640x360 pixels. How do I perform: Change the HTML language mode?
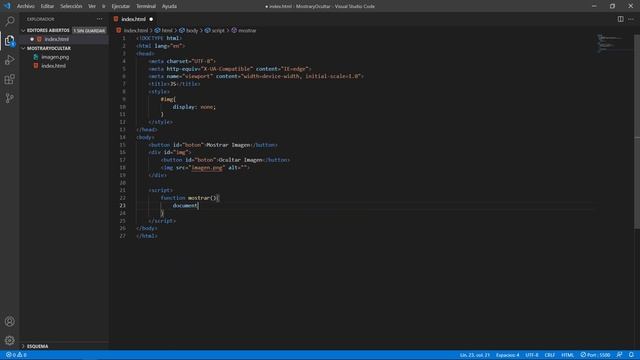568,355
